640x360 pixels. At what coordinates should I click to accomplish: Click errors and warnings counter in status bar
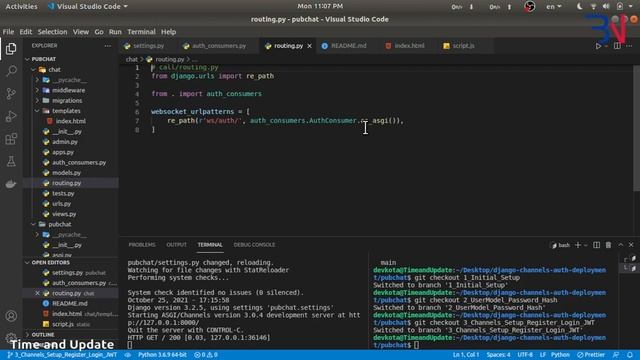206,355
